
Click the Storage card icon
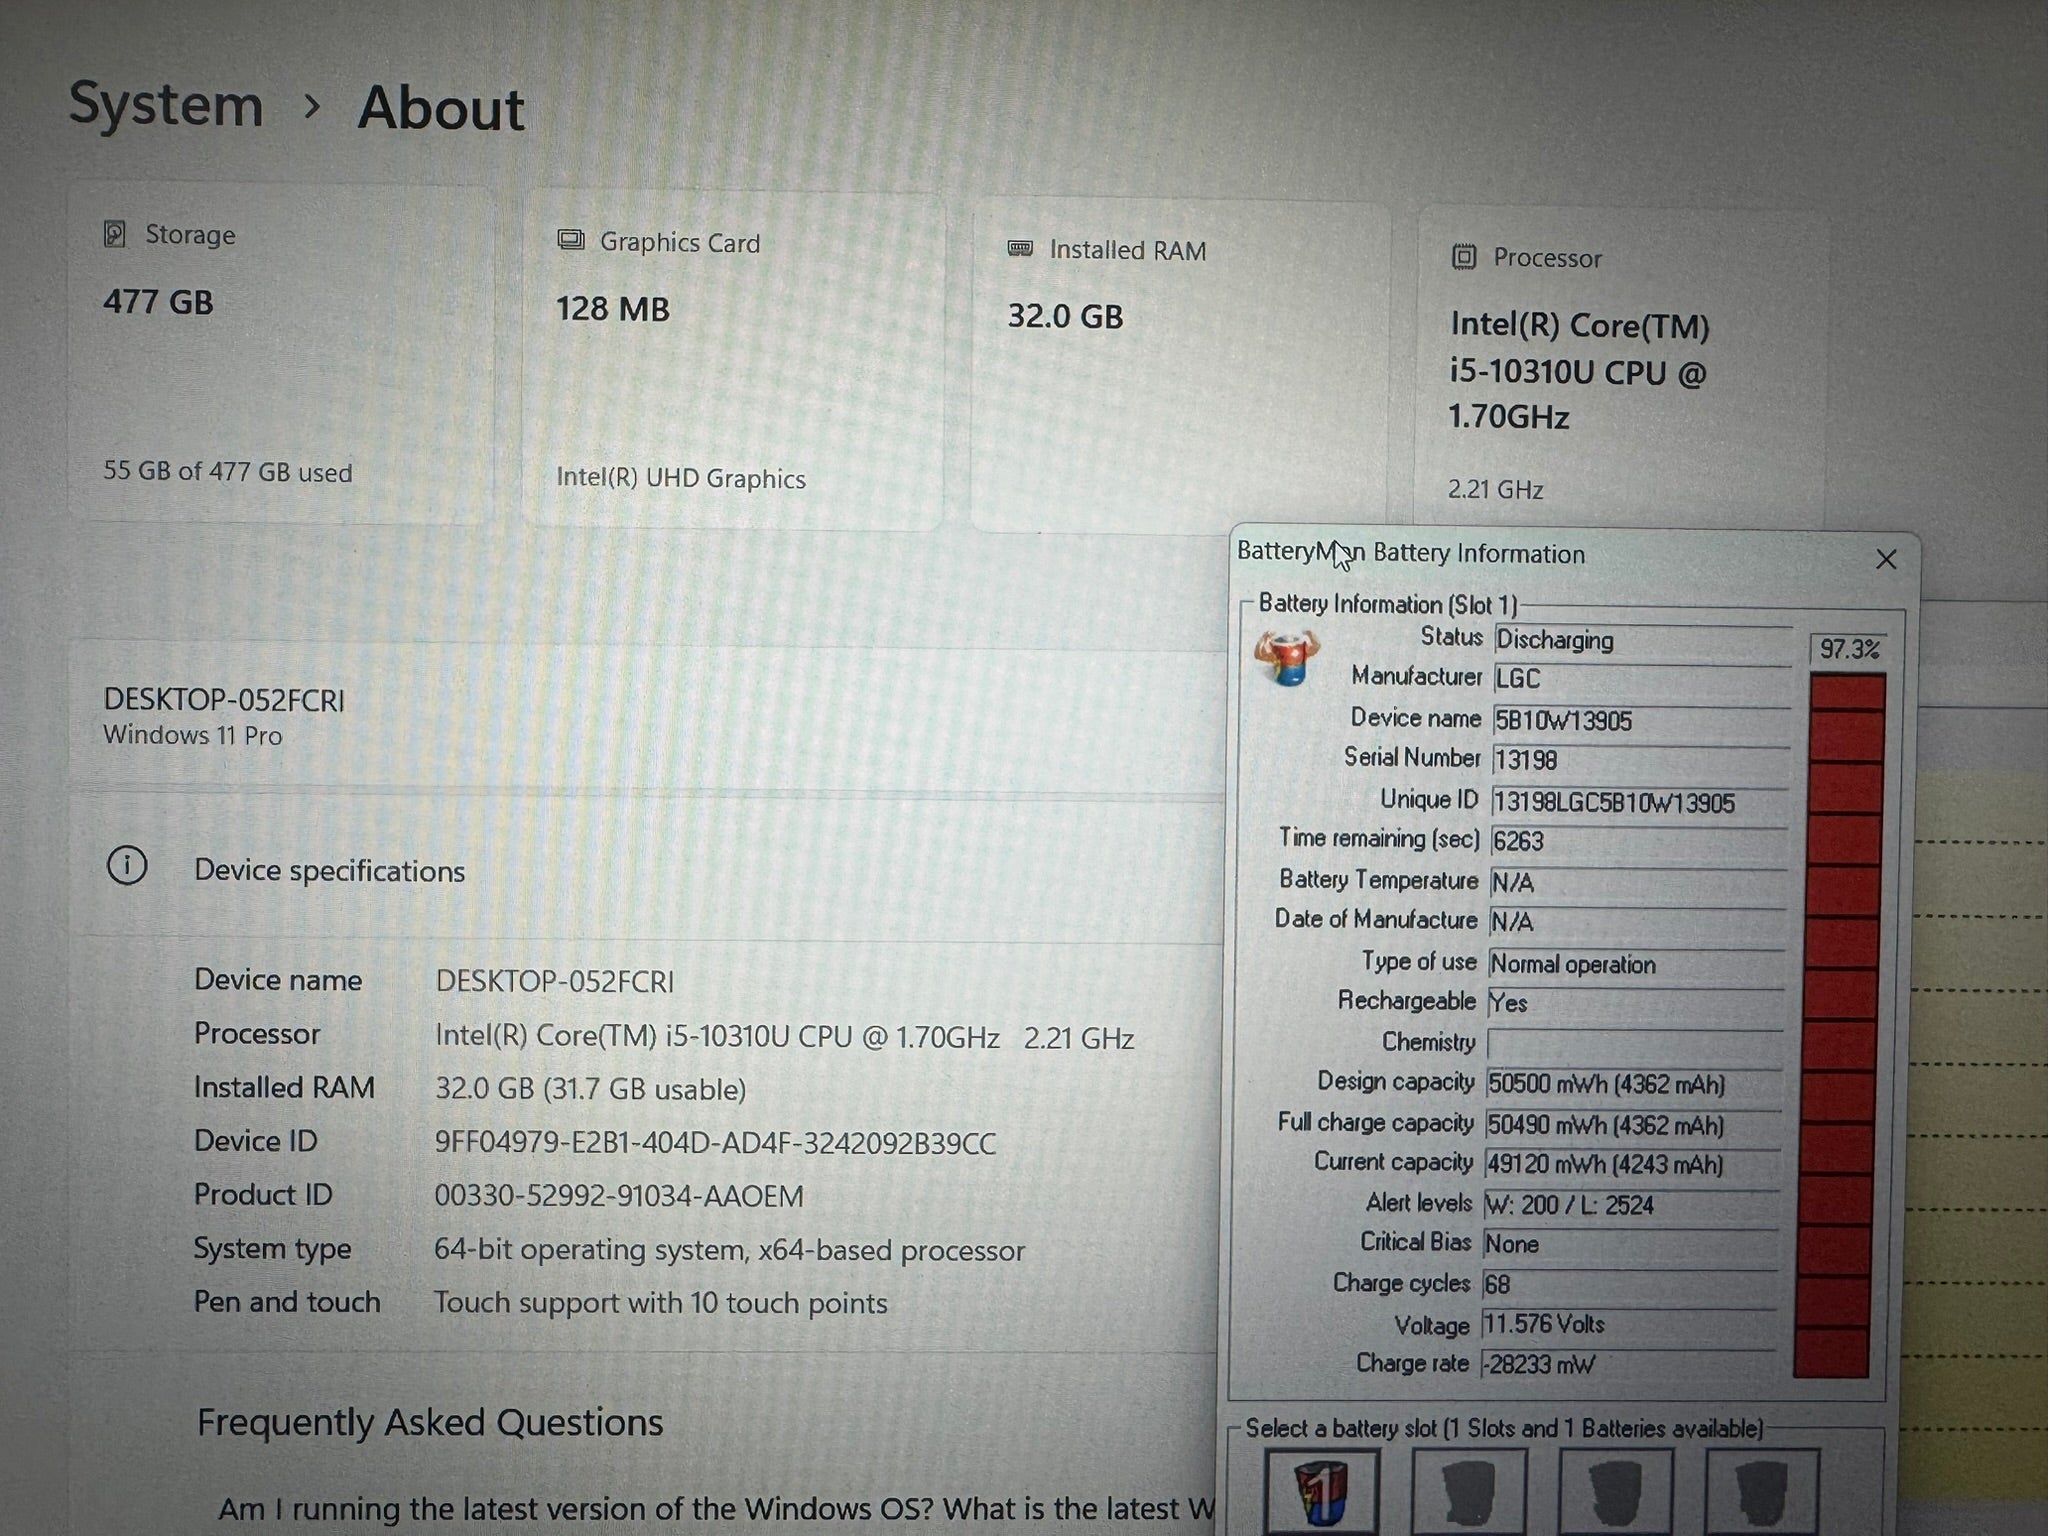(x=115, y=235)
